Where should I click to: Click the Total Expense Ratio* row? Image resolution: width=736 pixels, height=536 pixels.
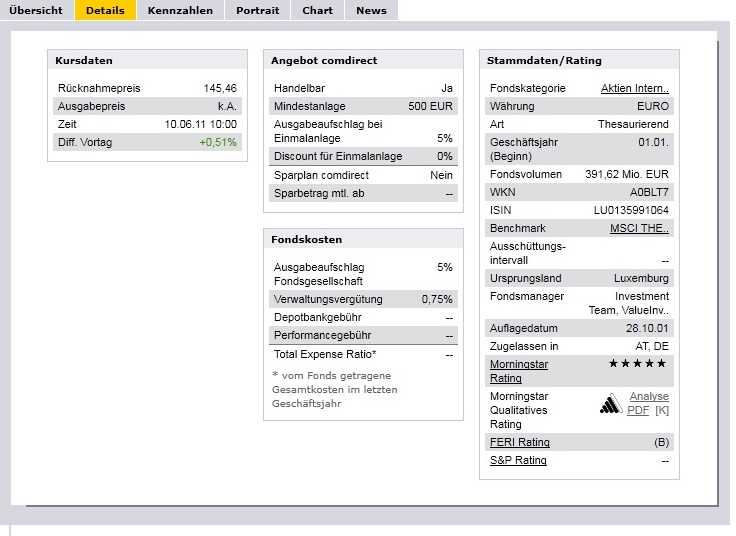363,354
